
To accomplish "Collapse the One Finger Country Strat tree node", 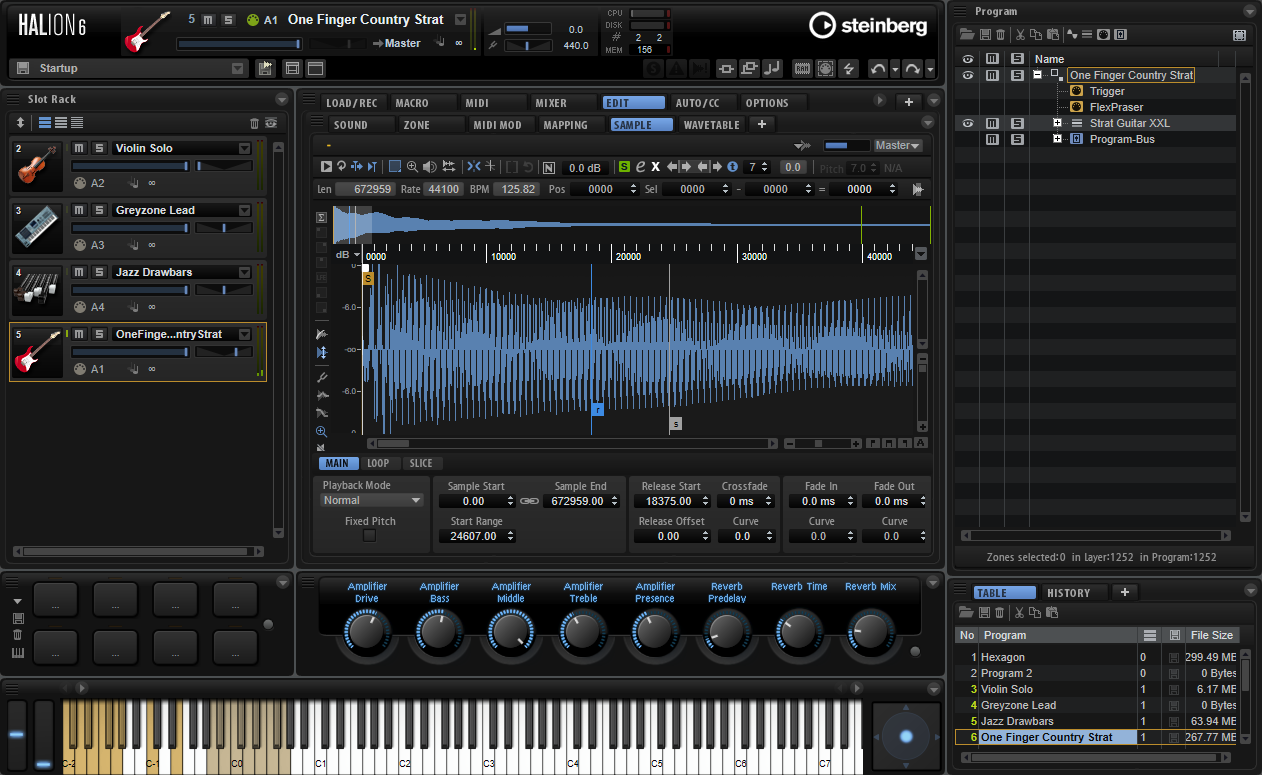I will coord(1038,75).
